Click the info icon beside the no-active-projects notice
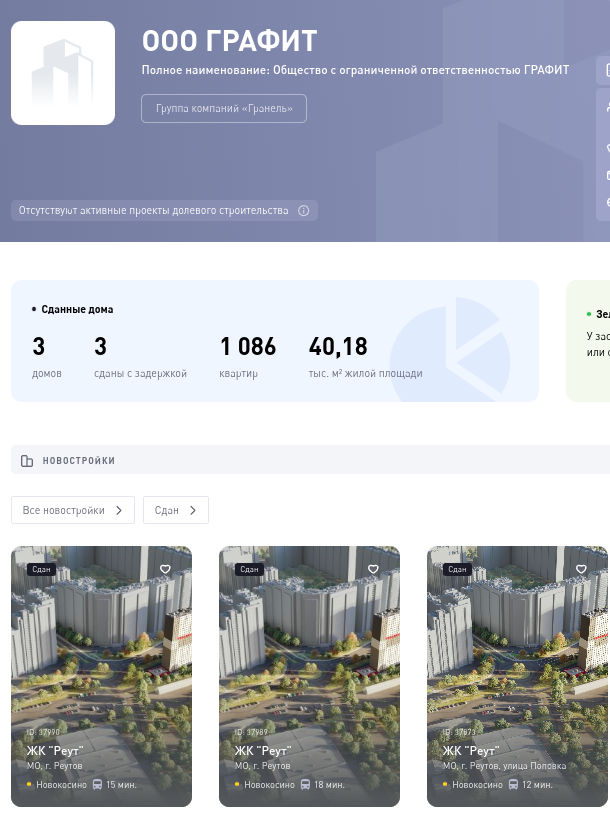The width and height of the screenshot is (610, 831). (x=304, y=211)
